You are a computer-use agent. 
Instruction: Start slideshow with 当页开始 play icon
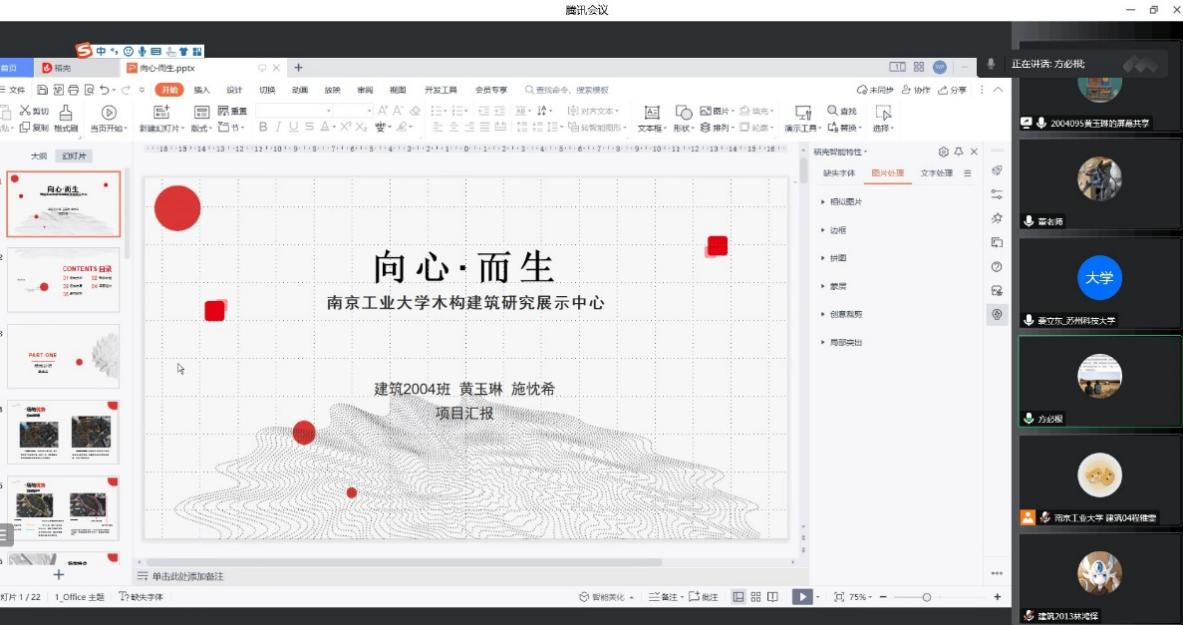coord(108,113)
